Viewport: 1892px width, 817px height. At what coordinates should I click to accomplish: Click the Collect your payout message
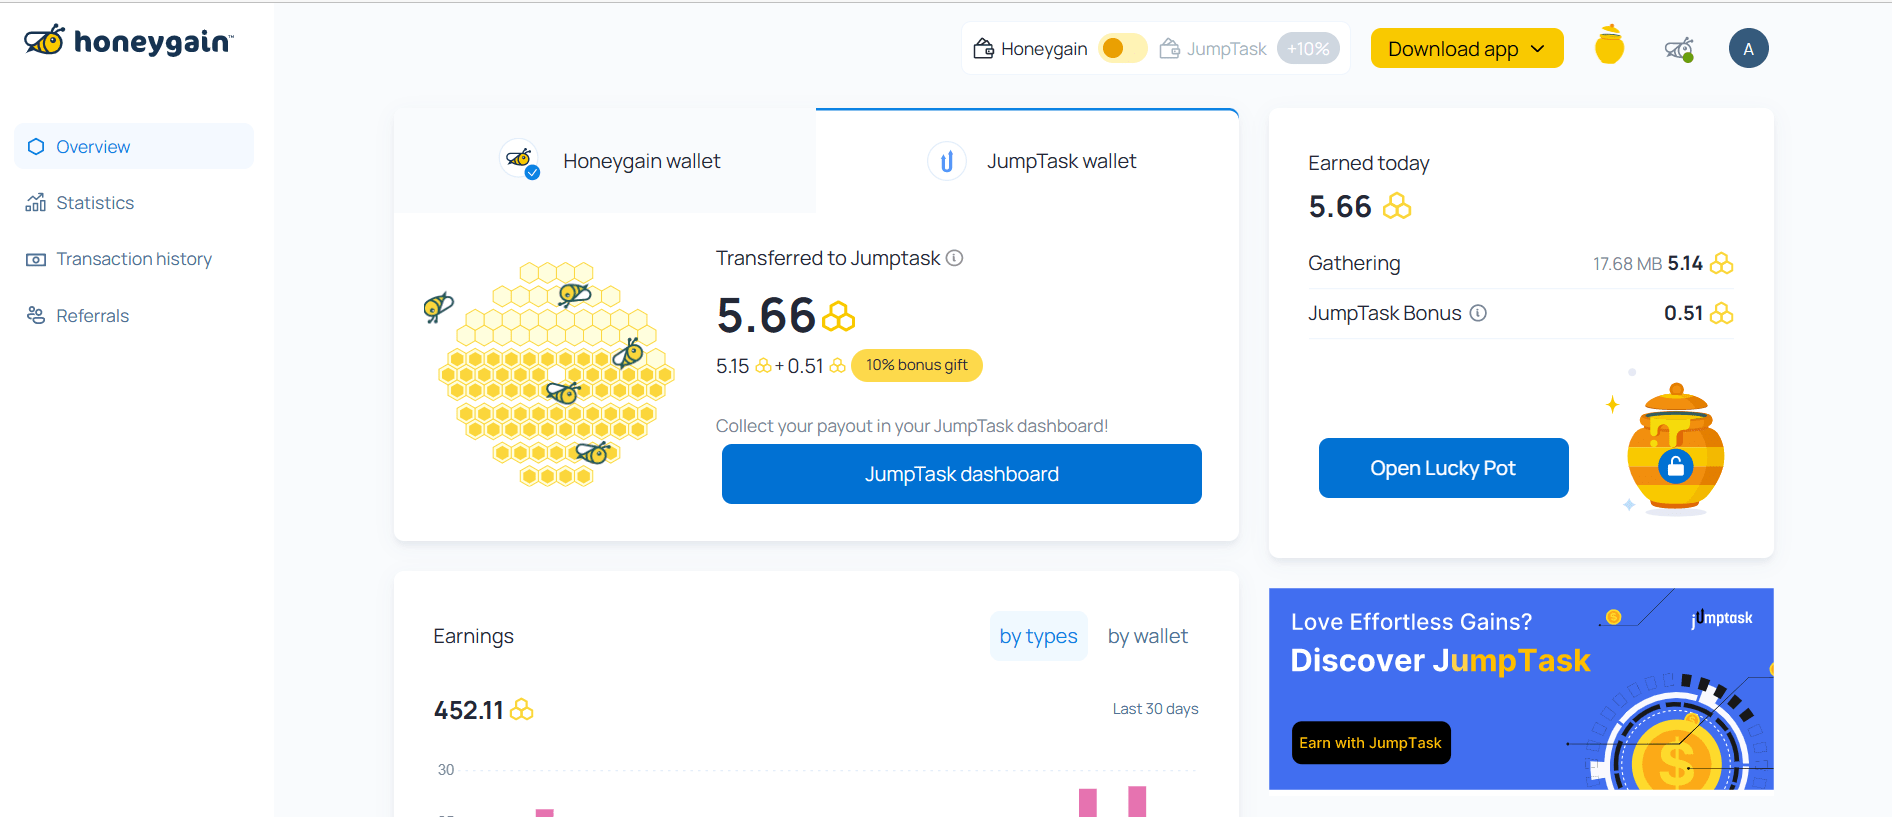[x=911, y=426]
